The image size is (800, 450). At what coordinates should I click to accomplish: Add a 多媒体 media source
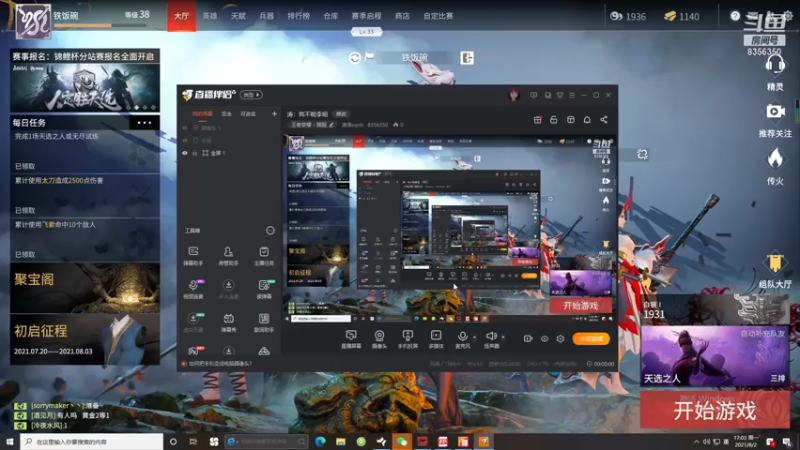pyautogui.click(x=436, y=339)
